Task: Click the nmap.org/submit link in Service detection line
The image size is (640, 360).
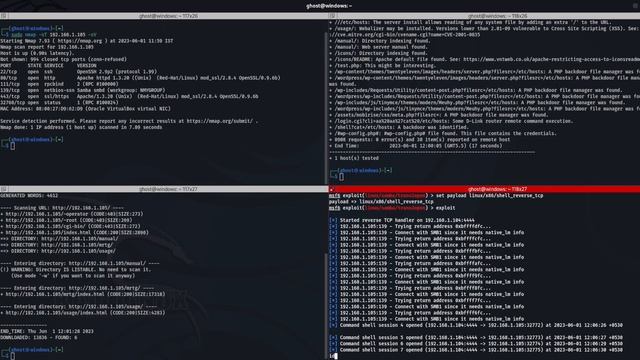Action: 221,121
